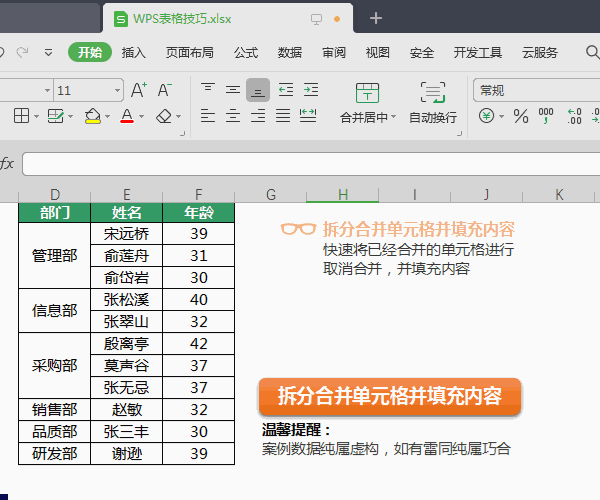
Task: Decrease indent of cell content
Action: [285, 90]
